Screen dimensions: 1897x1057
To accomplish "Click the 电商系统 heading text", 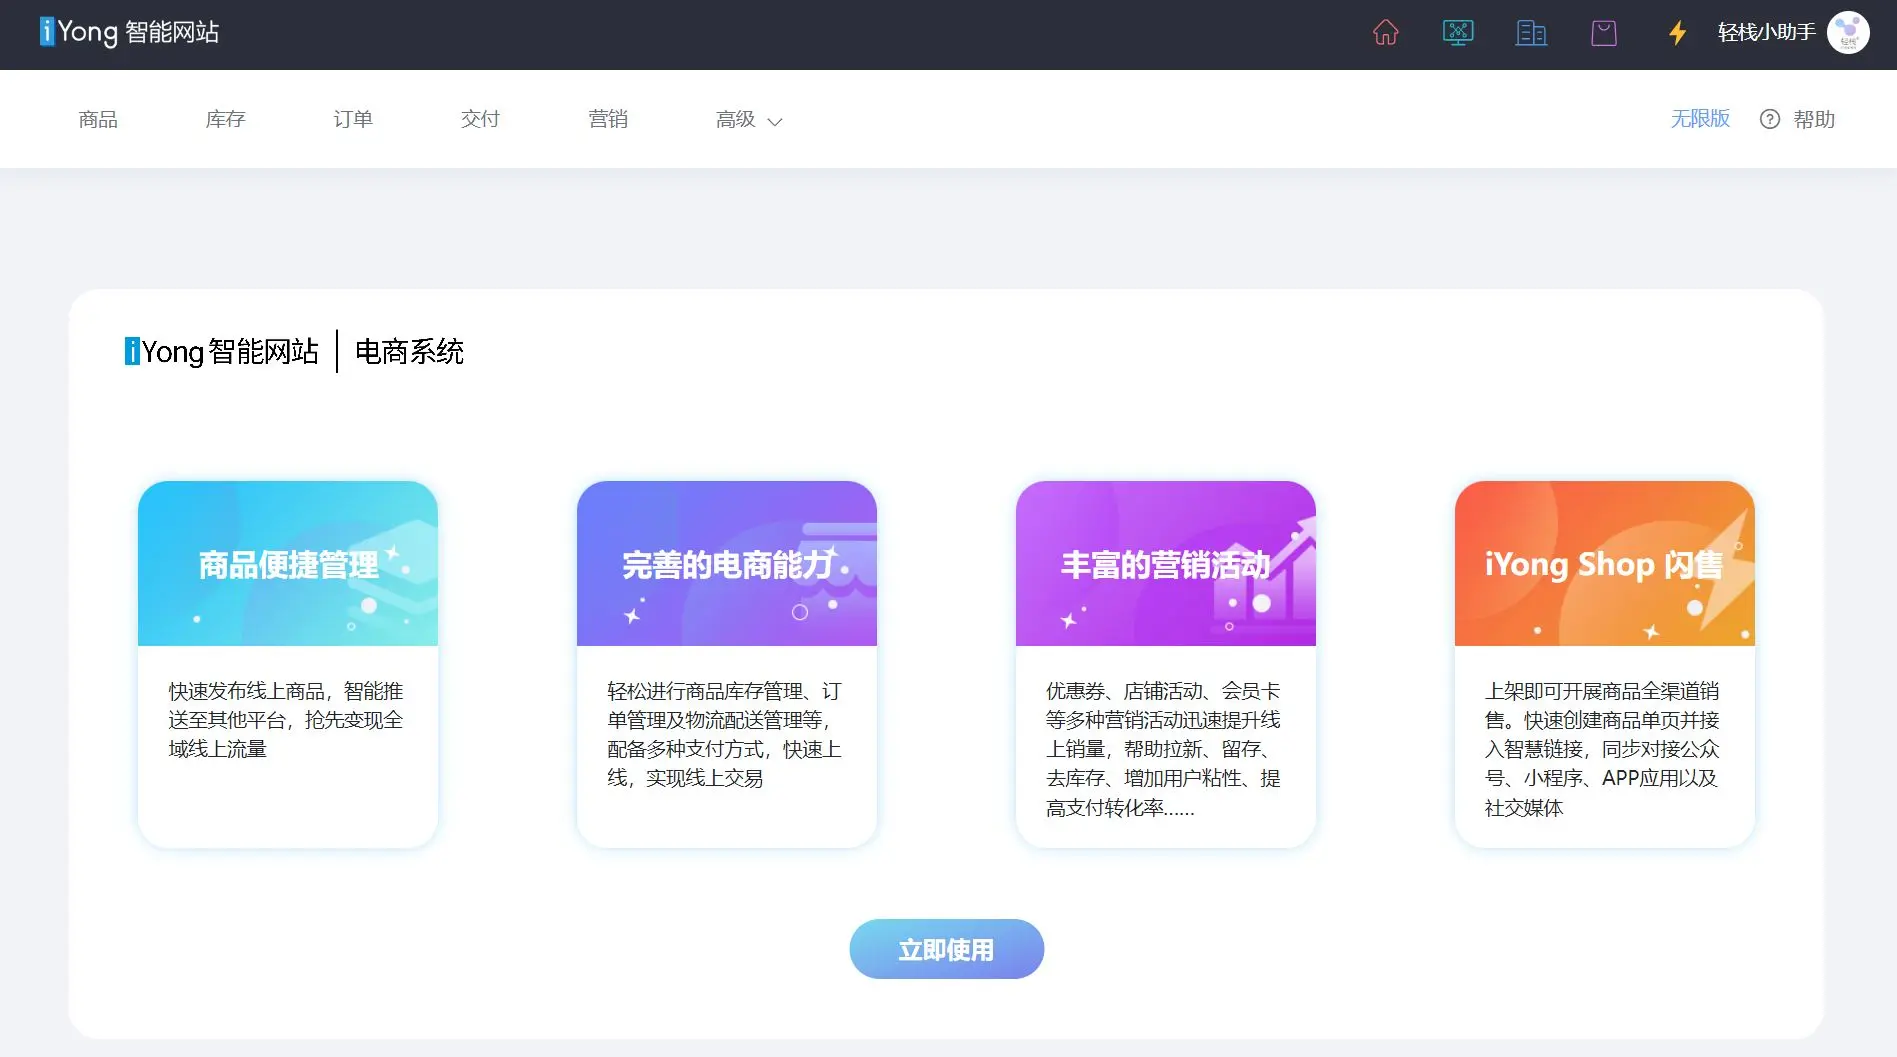I will (409, 351).
